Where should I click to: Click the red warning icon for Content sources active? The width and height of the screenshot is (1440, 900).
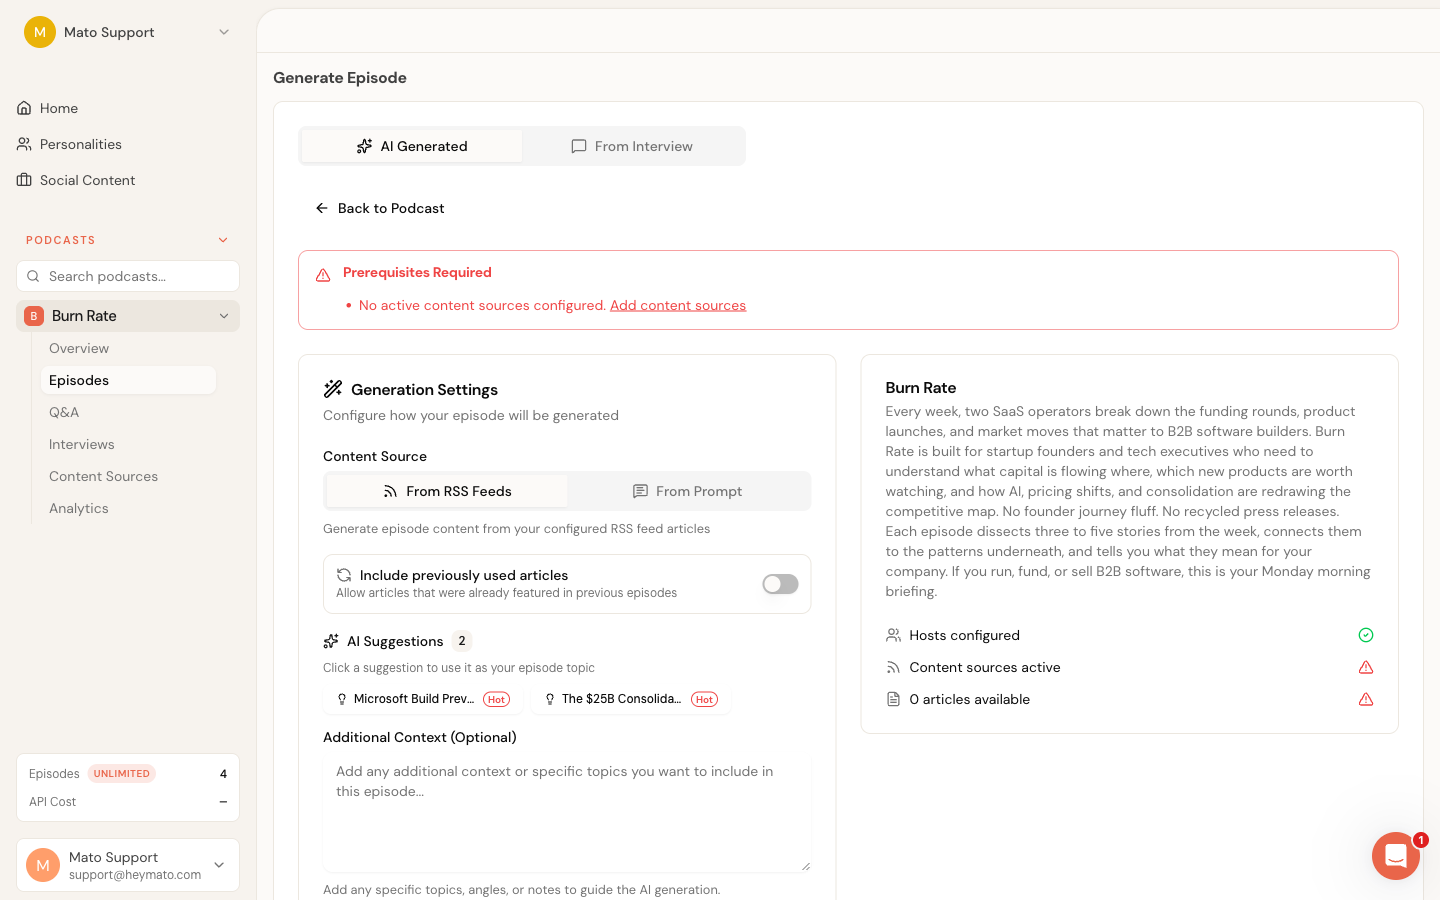[x=1366, y=667]
